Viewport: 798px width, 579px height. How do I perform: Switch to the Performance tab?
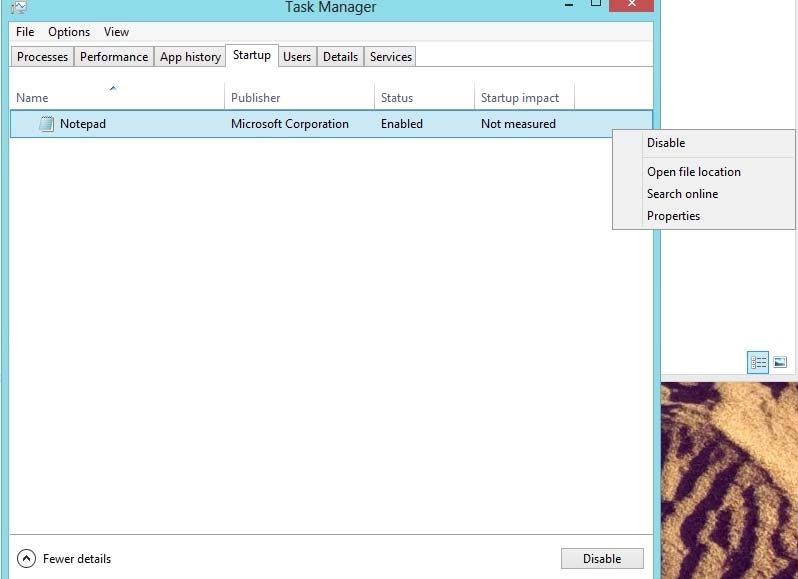pyautogui.click(x=114, y=56)
